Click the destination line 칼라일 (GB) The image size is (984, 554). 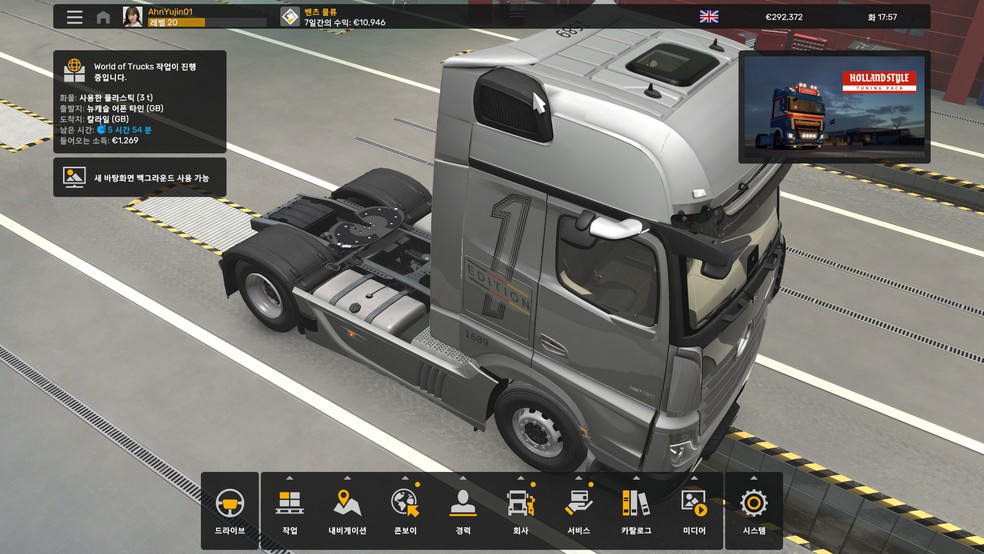[94, 119]
